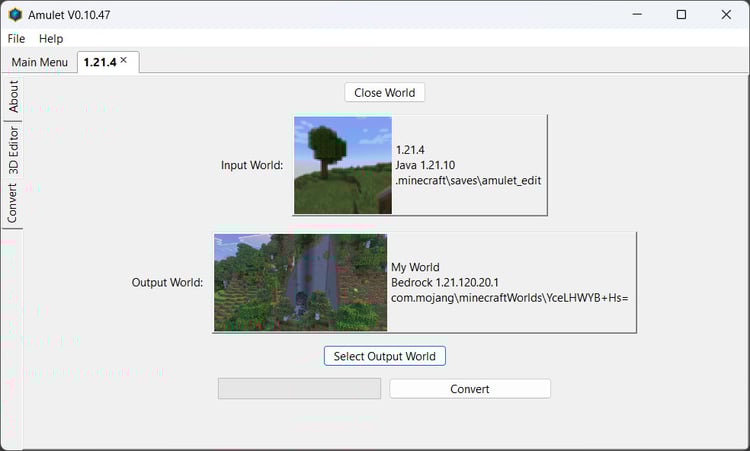Open the File menu
The height and width of the screenshot is (451, 750).
click(16, 39)
